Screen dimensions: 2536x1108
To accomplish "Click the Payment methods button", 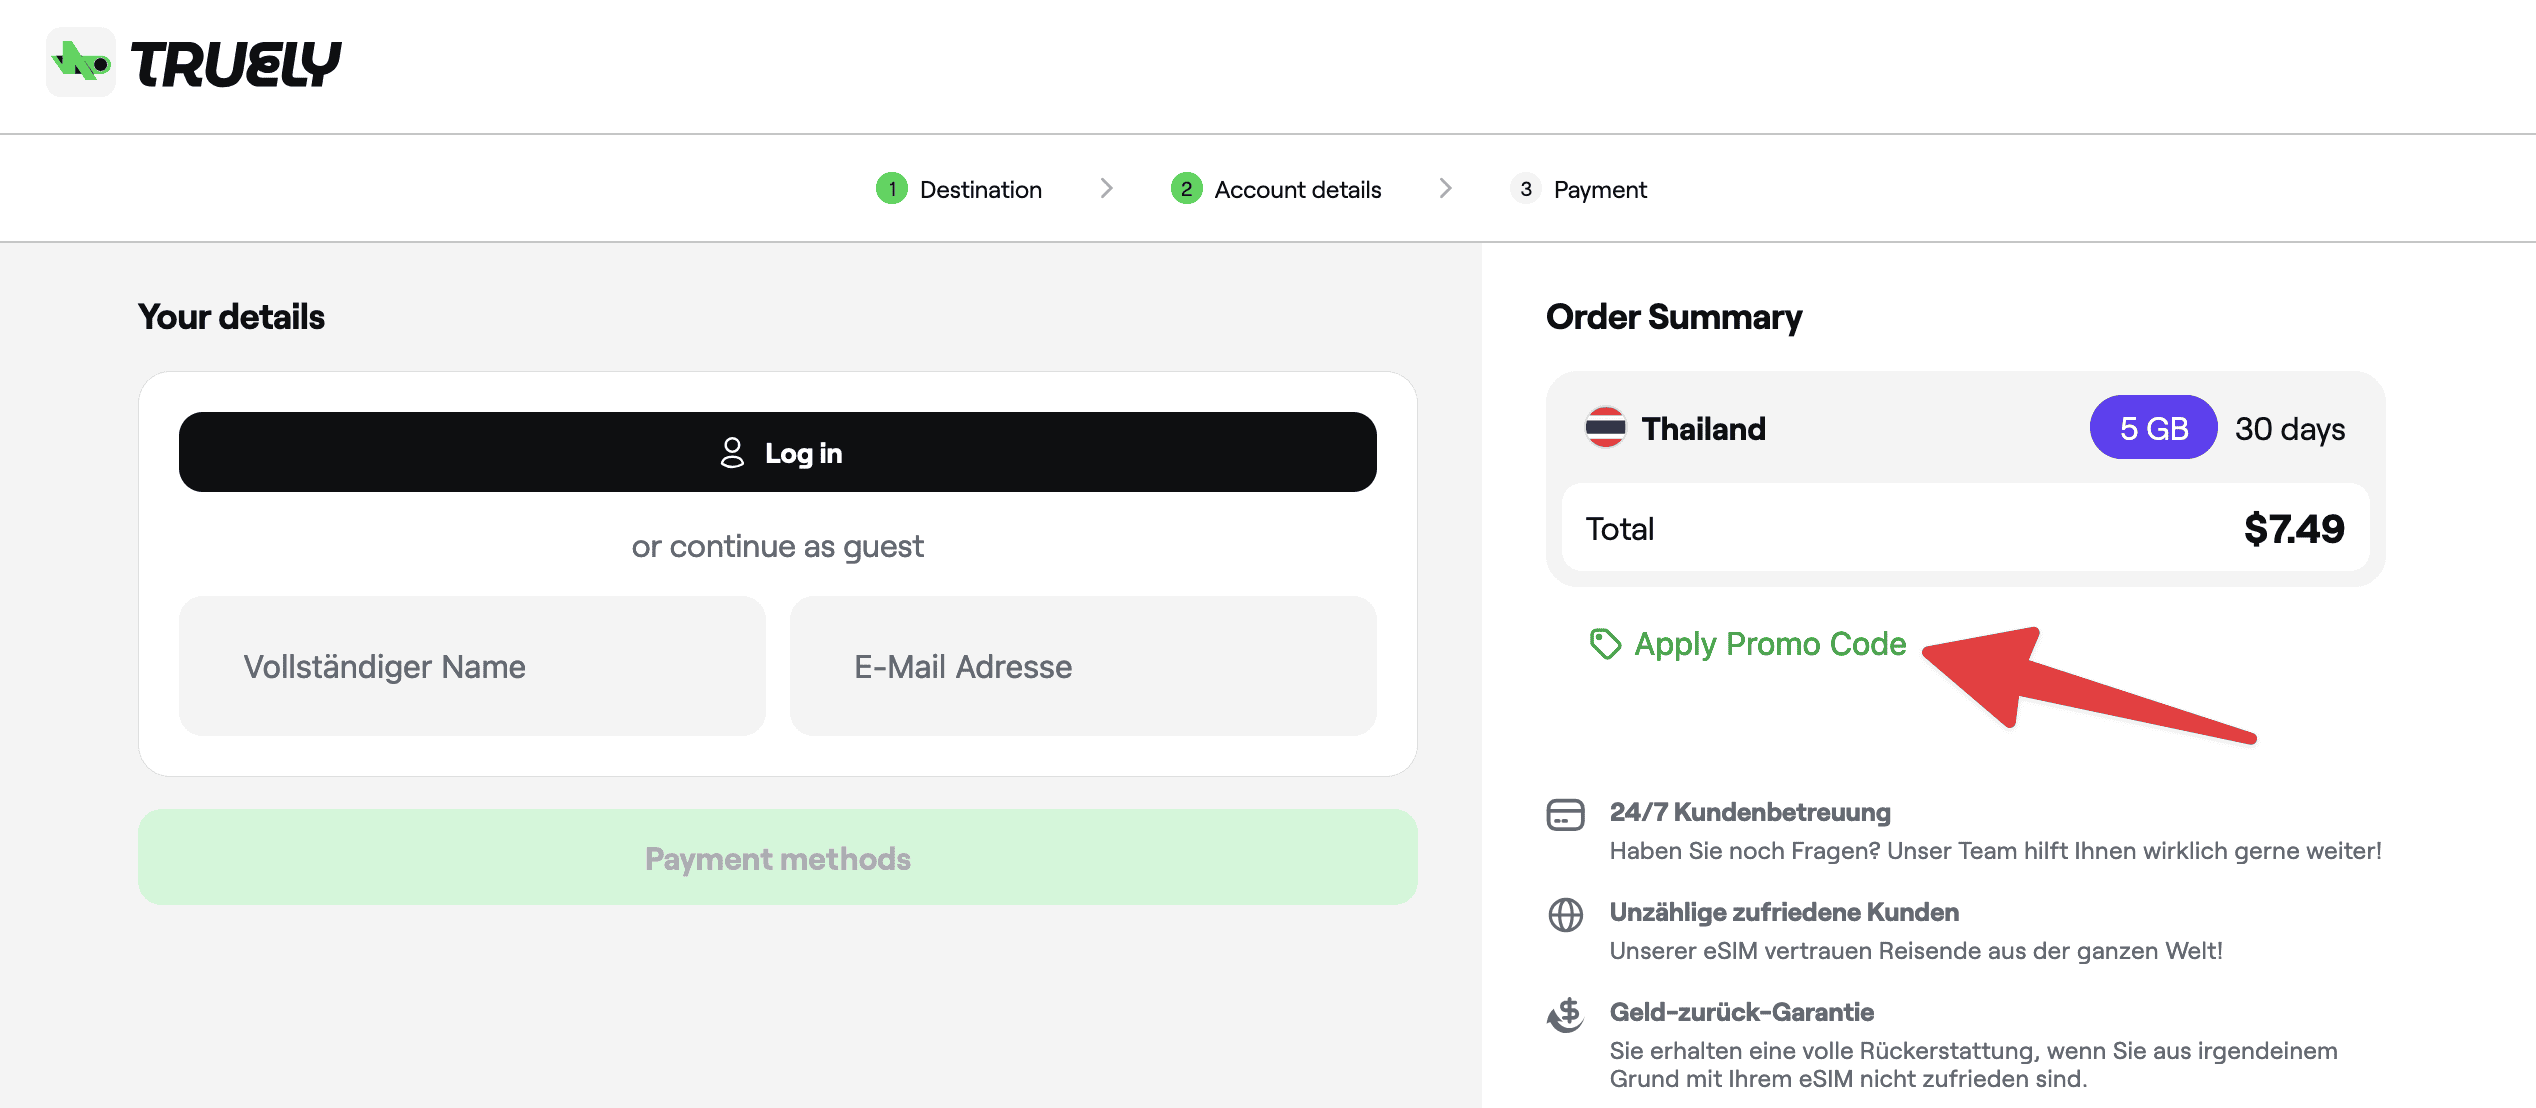I will (x=777, y=858).
